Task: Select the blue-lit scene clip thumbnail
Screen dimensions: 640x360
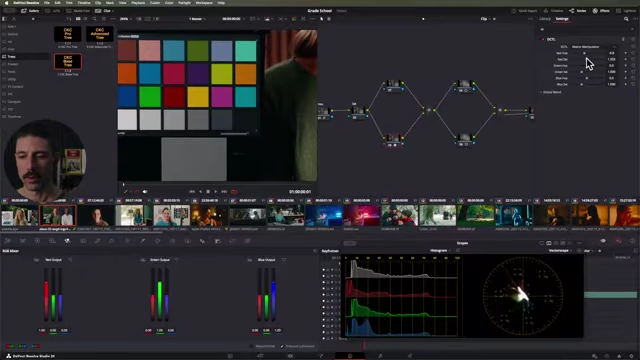Action: click(324, 215)
